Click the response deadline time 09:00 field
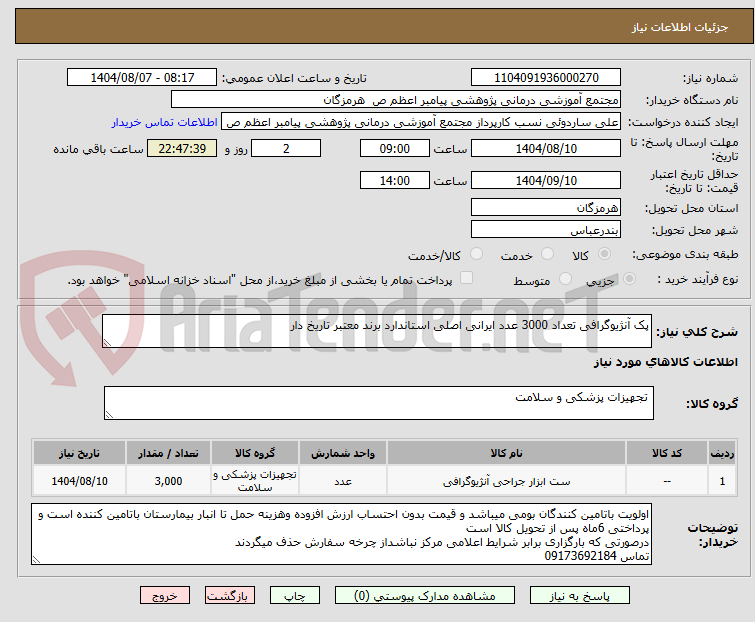 [x=394, y=148]
